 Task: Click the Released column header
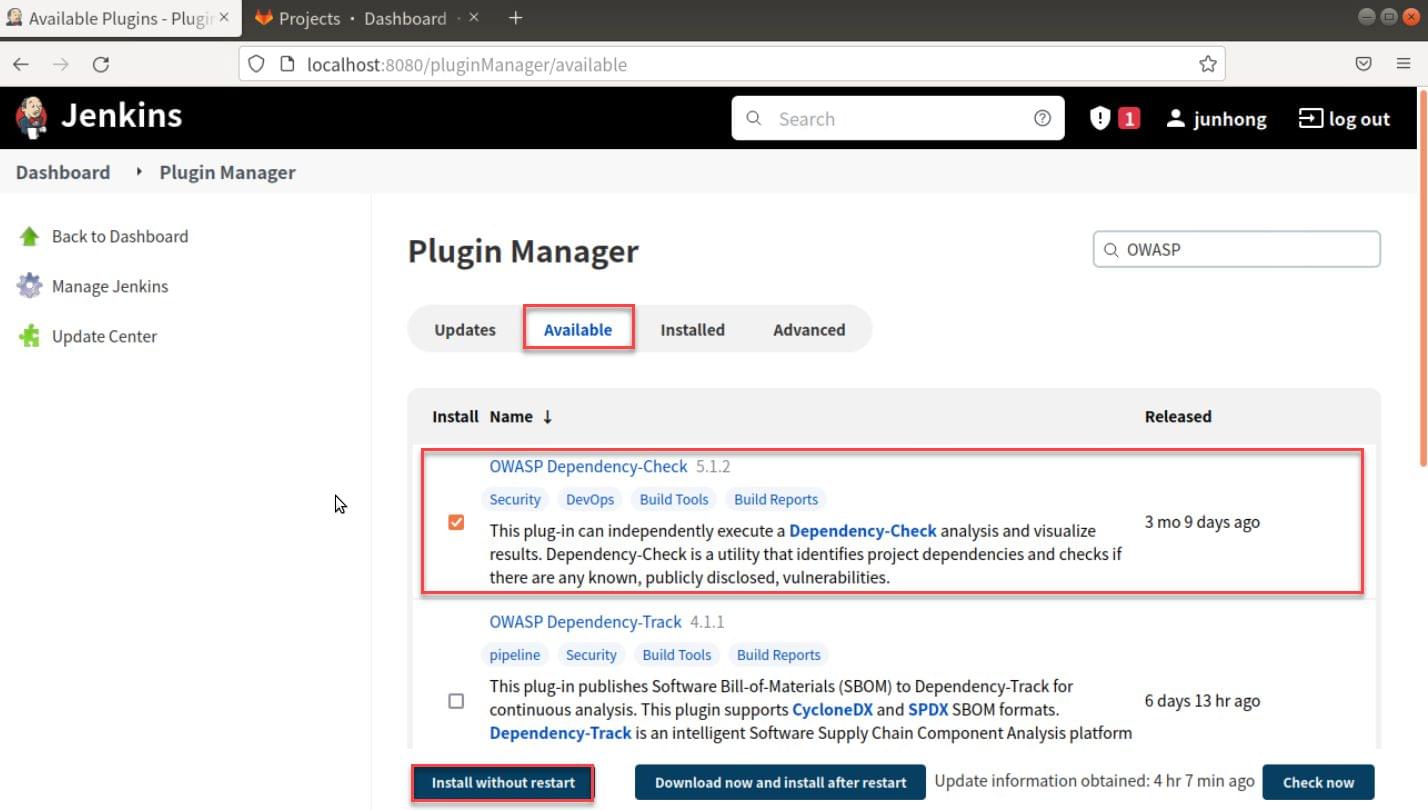(x=1178, y=417)
